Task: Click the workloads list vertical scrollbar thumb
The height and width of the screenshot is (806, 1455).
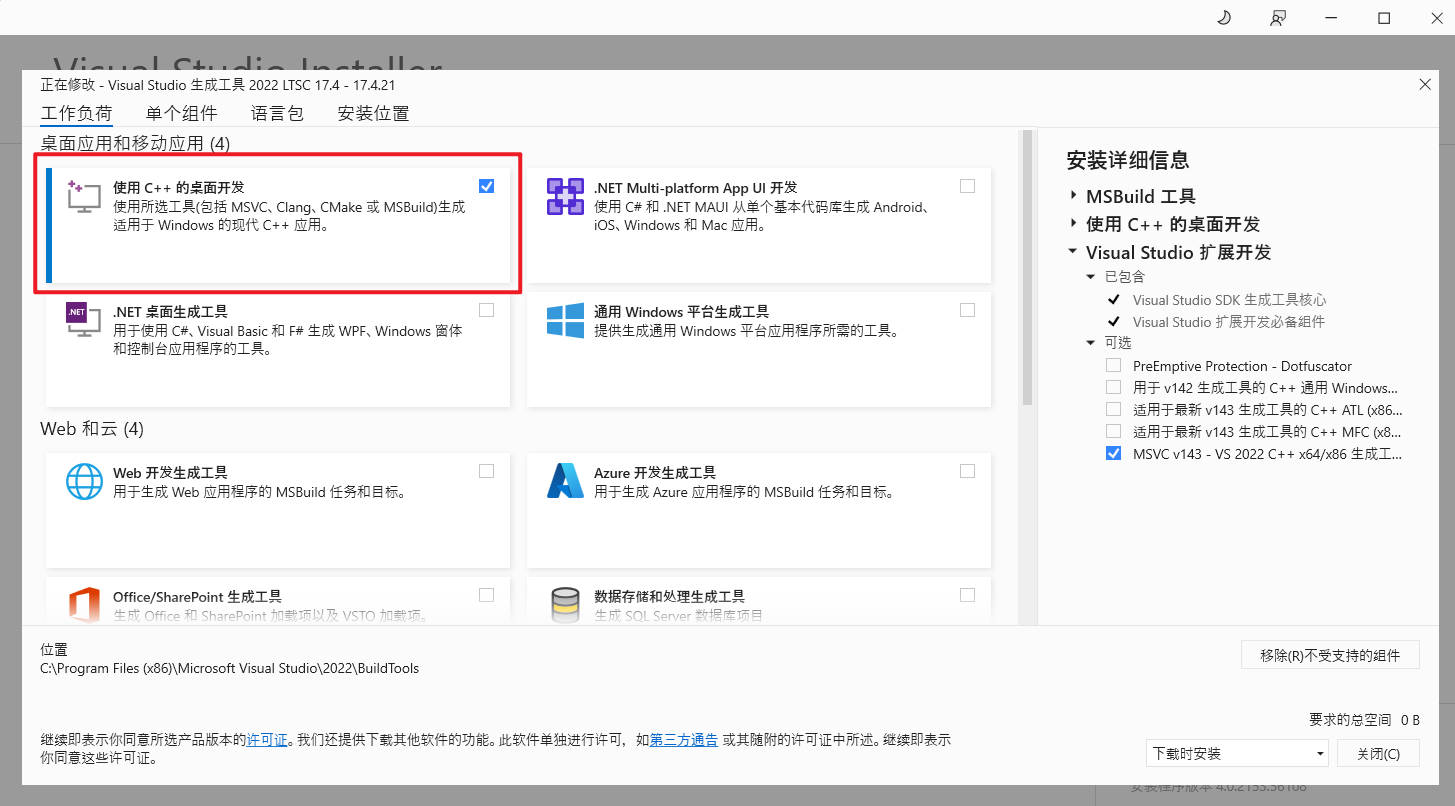Action: pyautogui.click(x=1026, y=267)
